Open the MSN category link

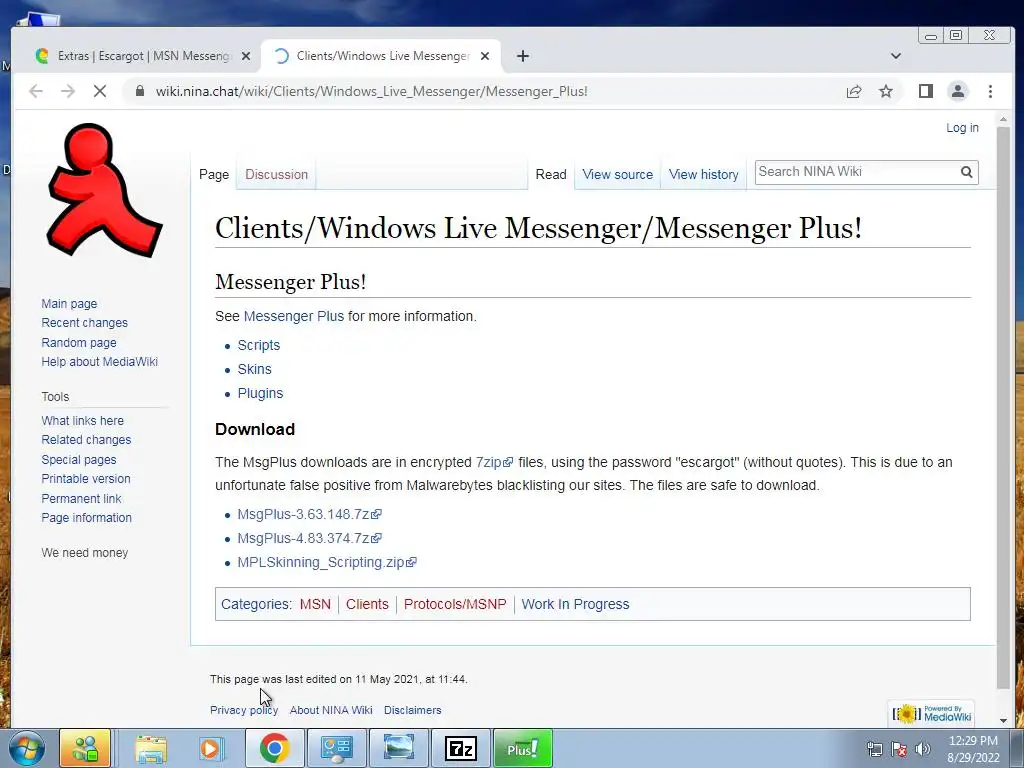315,604
